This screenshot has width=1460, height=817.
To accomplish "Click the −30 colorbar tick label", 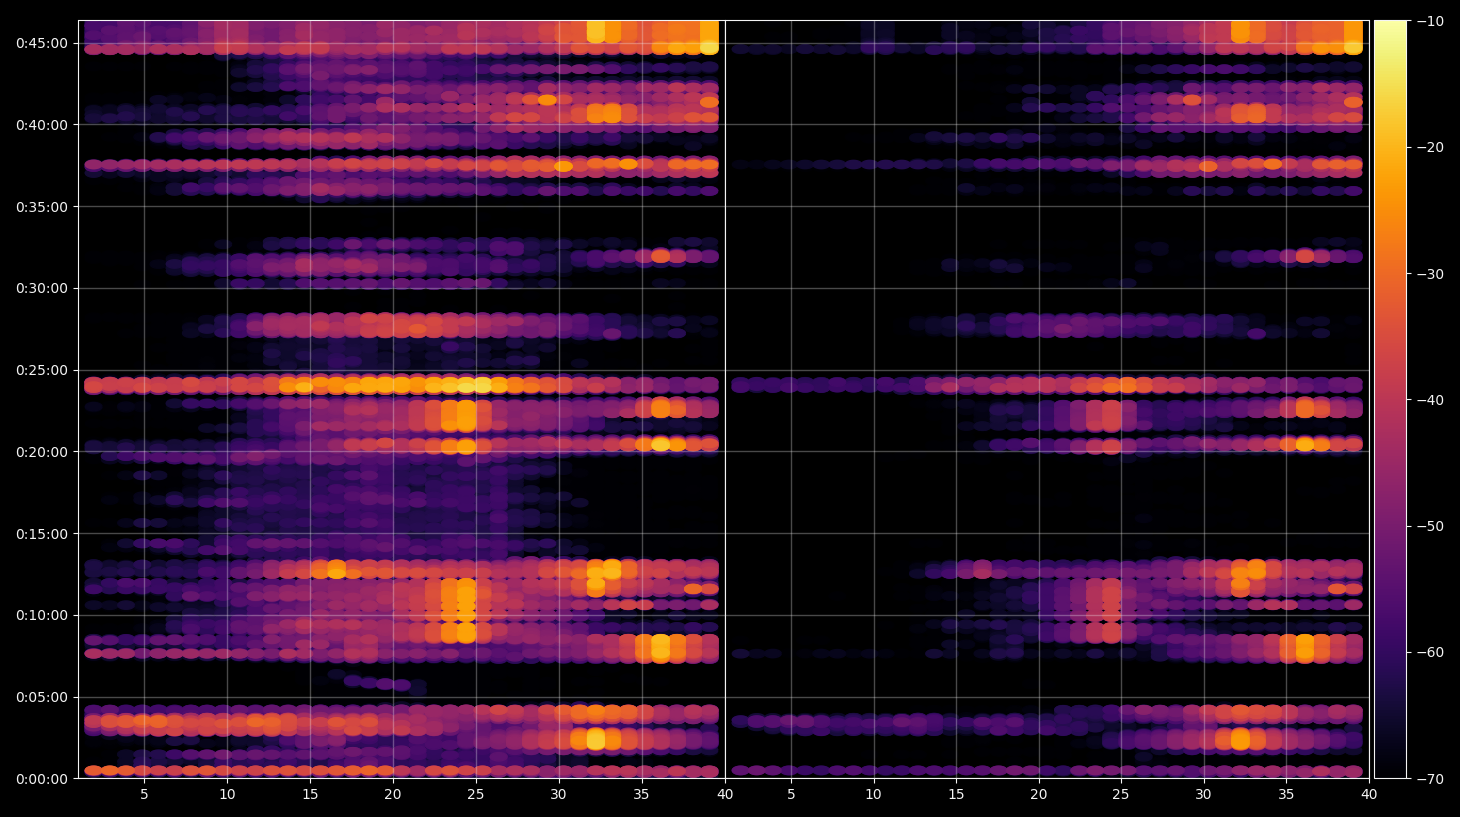I will (x=1430, y=274).
